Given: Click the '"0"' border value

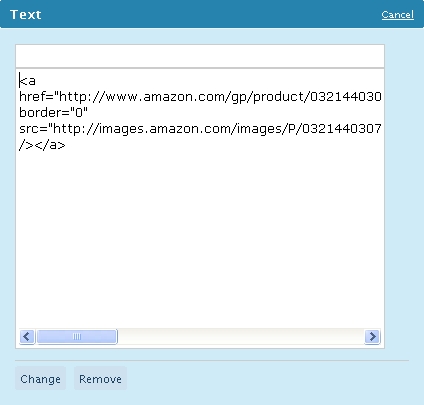Looking at the screenshot, I should (79, 113).
